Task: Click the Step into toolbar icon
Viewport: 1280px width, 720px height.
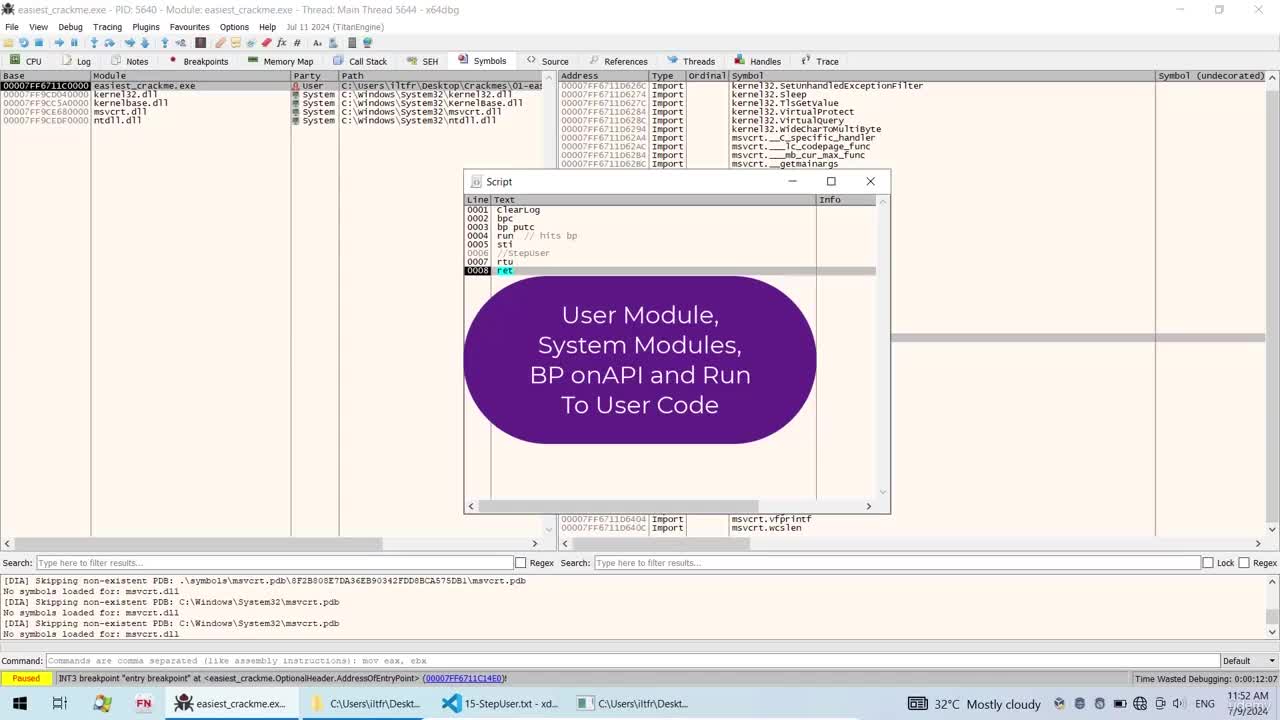Action: [x=94, y=43]
